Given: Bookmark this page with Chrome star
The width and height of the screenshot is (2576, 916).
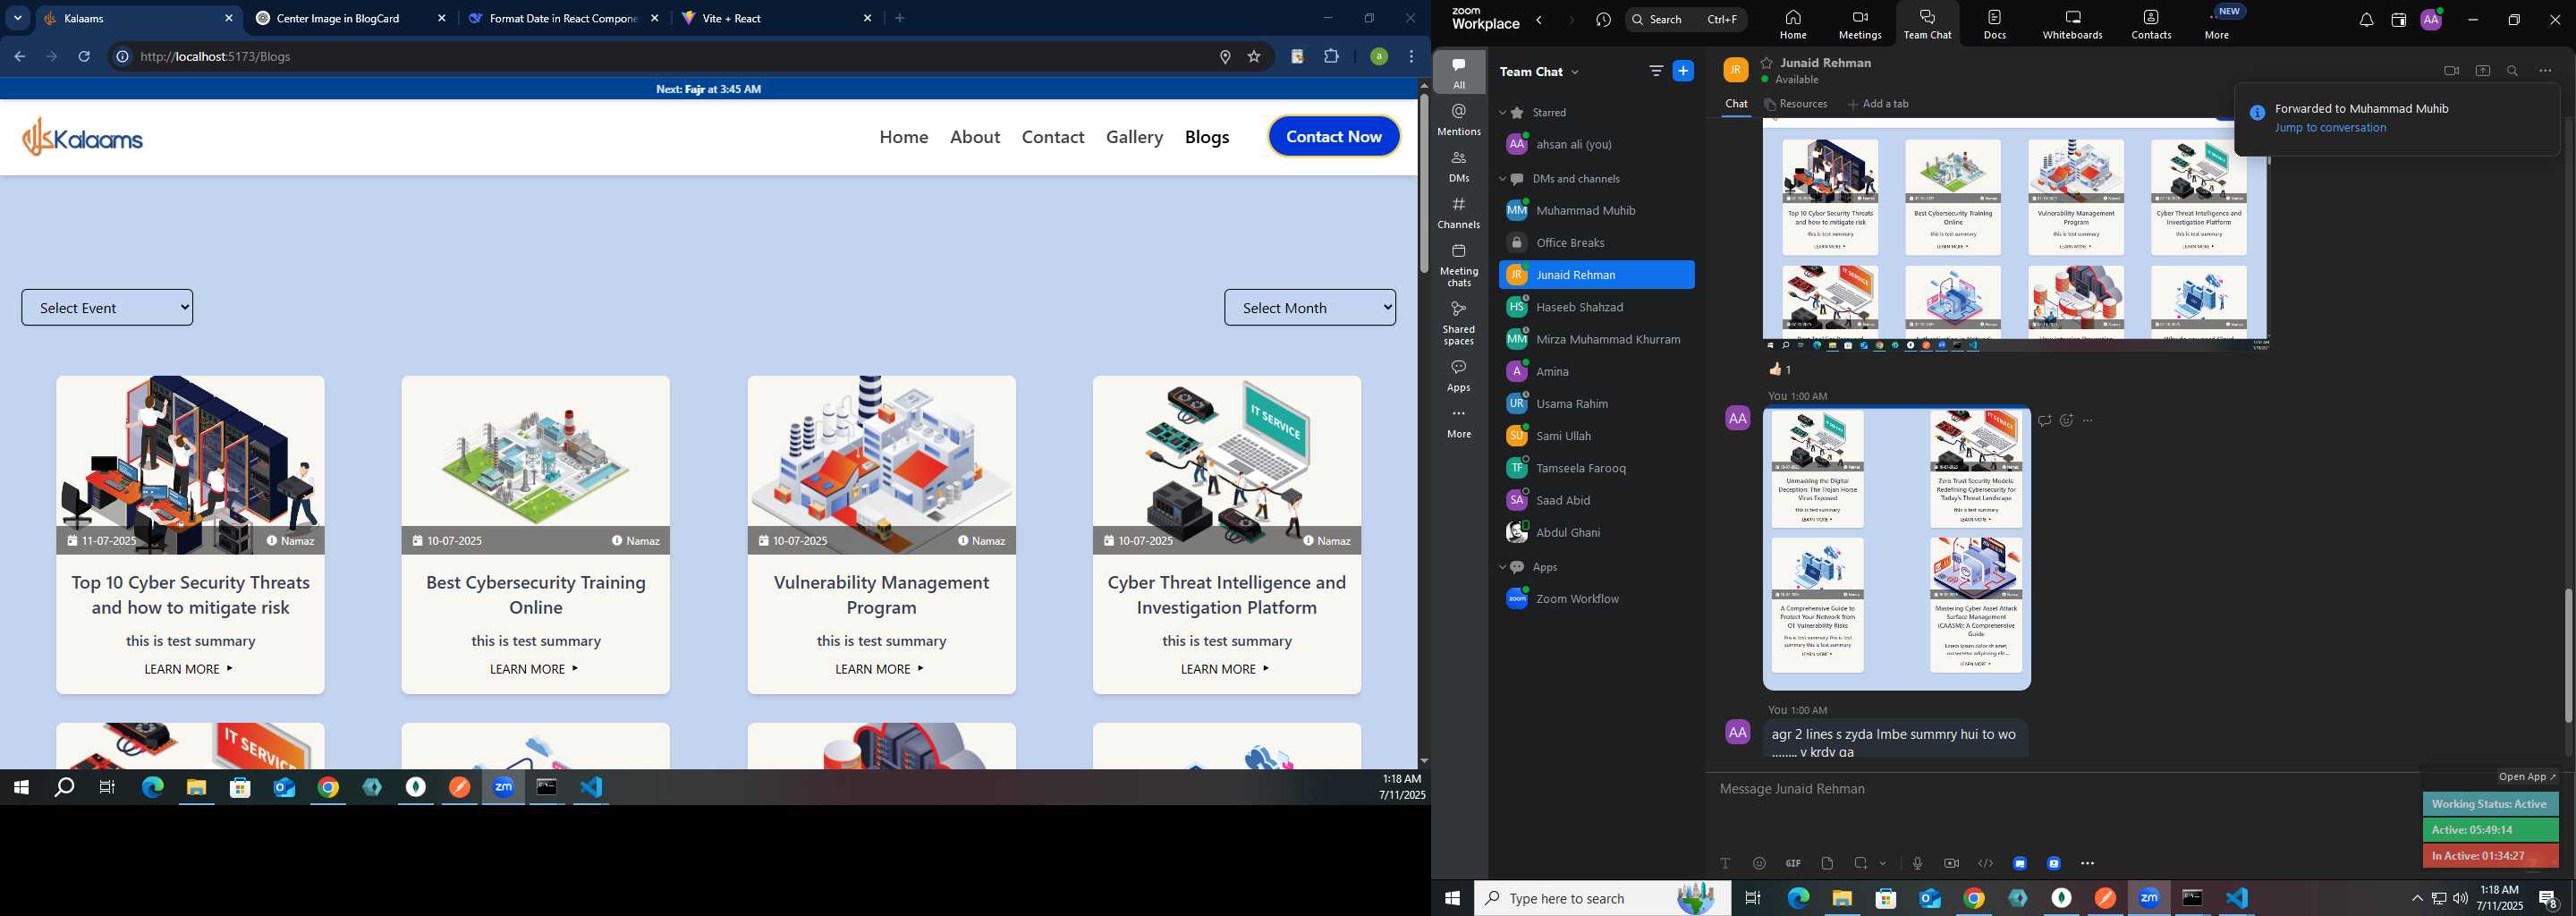Looking at the screenshot, I should point(1254,57).
